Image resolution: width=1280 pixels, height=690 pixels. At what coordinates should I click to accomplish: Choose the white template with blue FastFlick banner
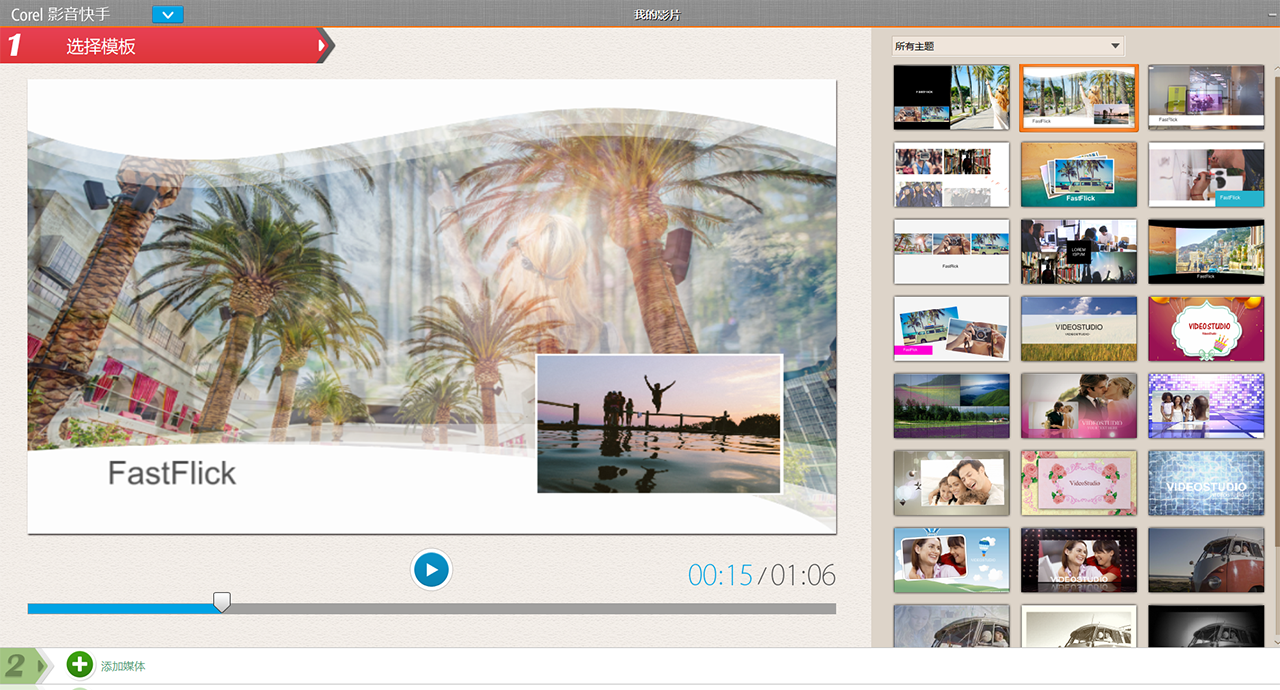tap(1206, 175)
